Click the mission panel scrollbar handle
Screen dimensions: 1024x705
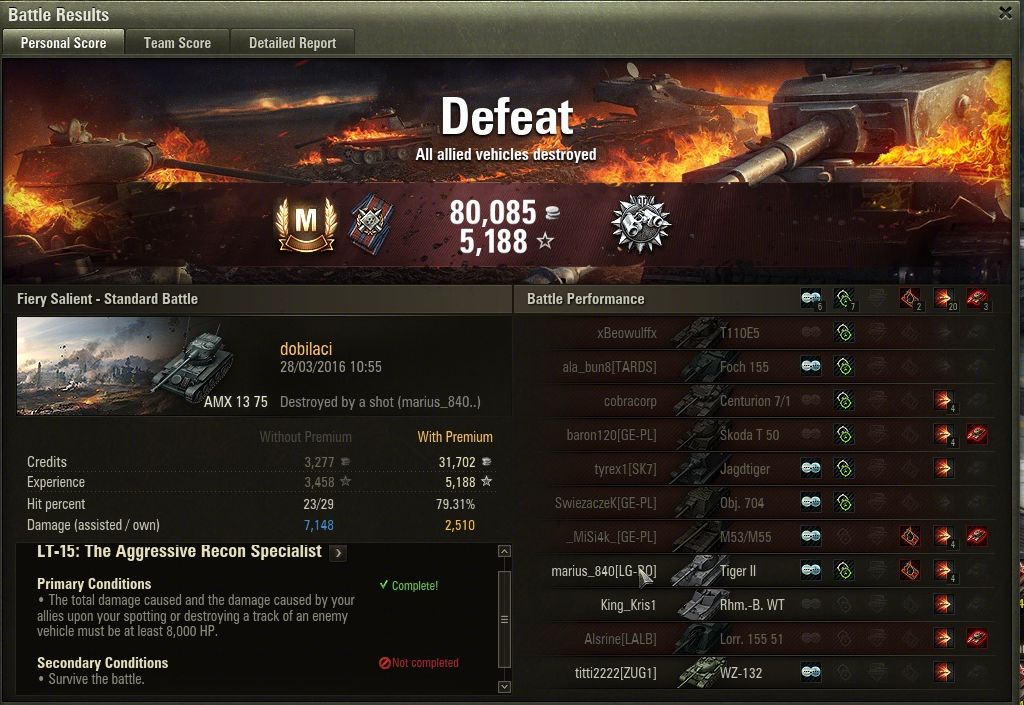[x=504, y=619]
